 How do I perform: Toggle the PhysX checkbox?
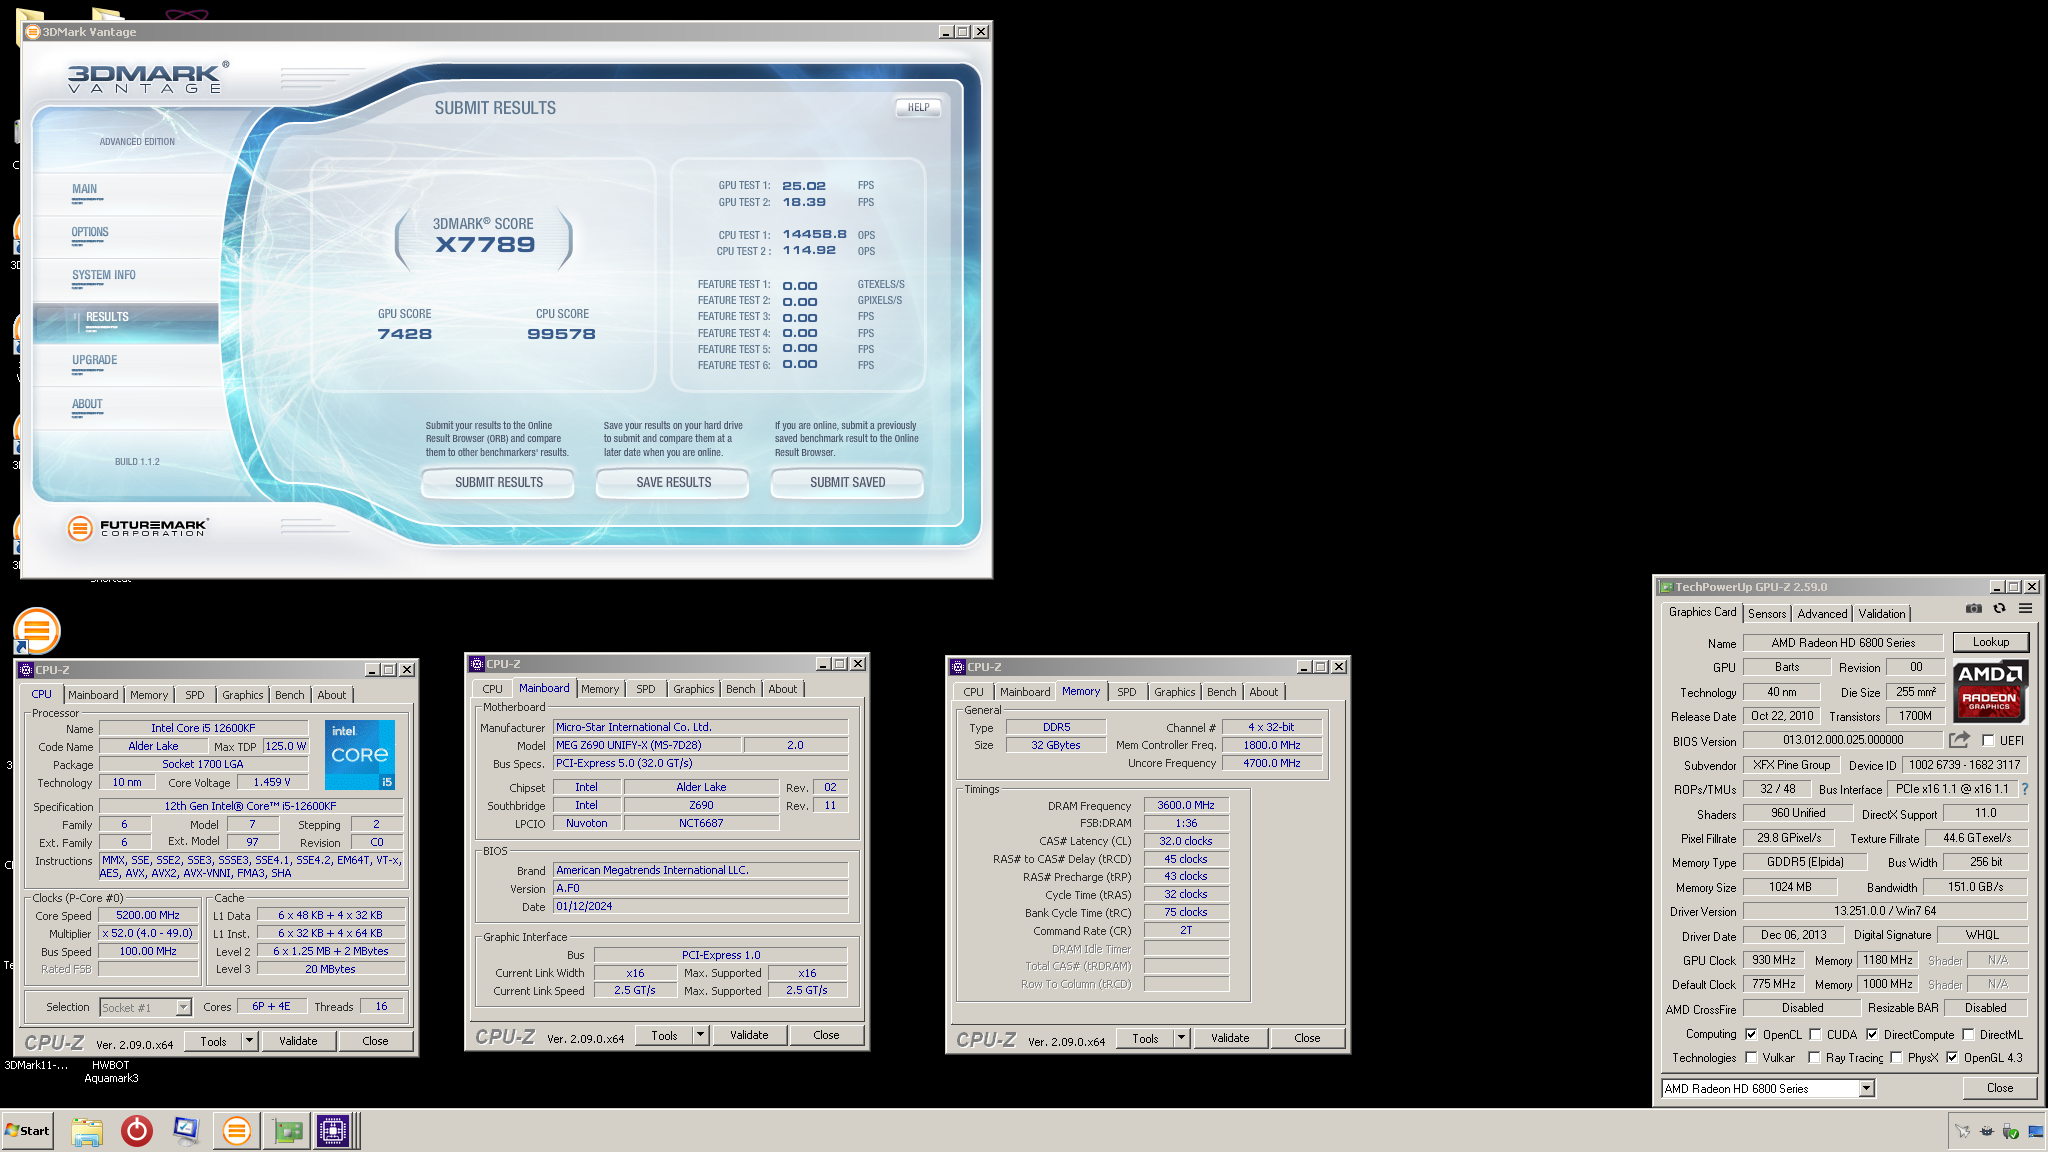tap(1896, 1058)
